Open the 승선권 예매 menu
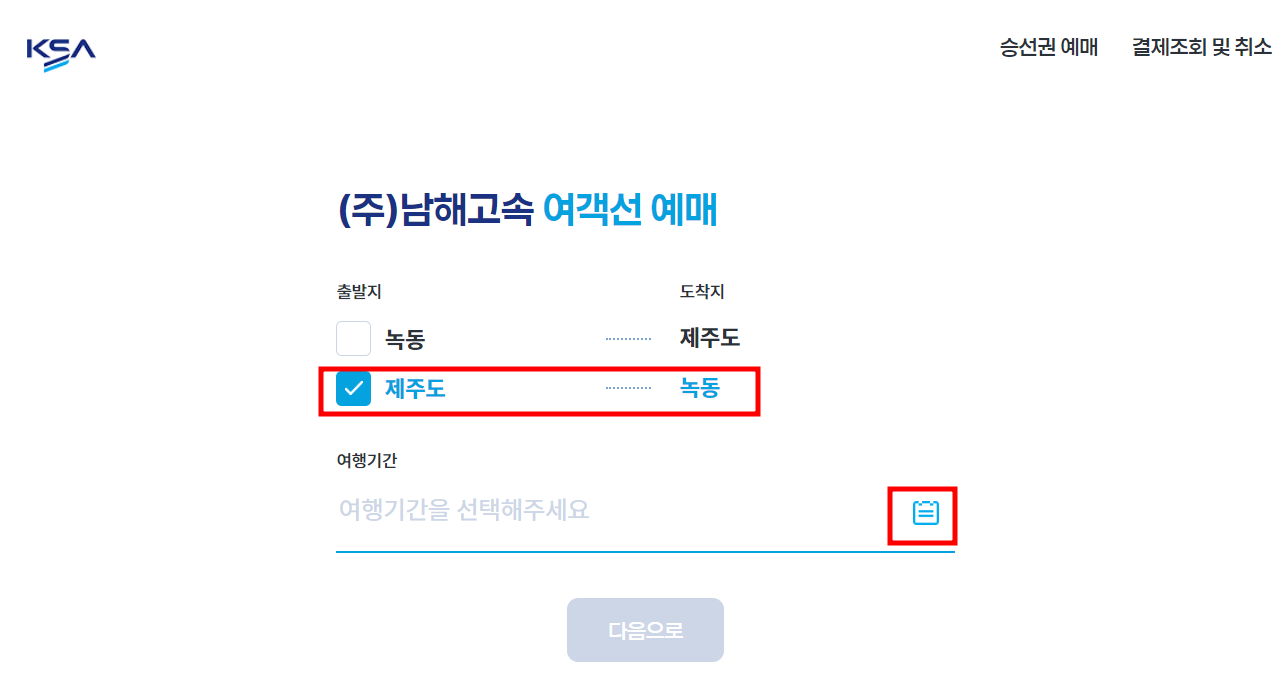 coord(1046,46)
